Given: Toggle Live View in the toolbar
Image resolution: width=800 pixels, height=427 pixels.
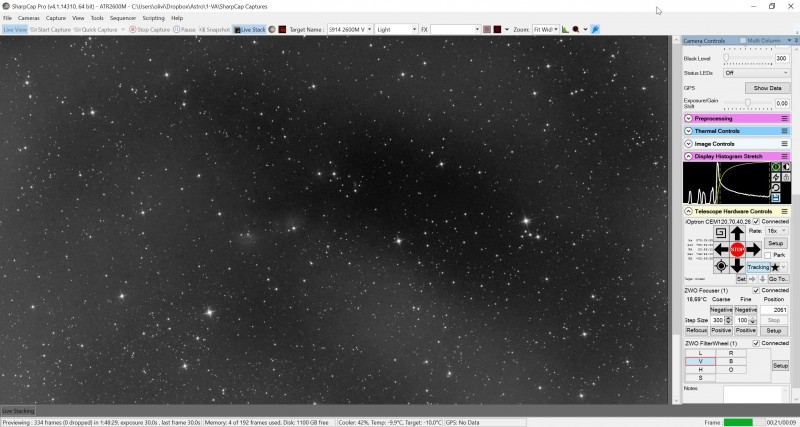Looking at the screenshot, I should (15, 30).
